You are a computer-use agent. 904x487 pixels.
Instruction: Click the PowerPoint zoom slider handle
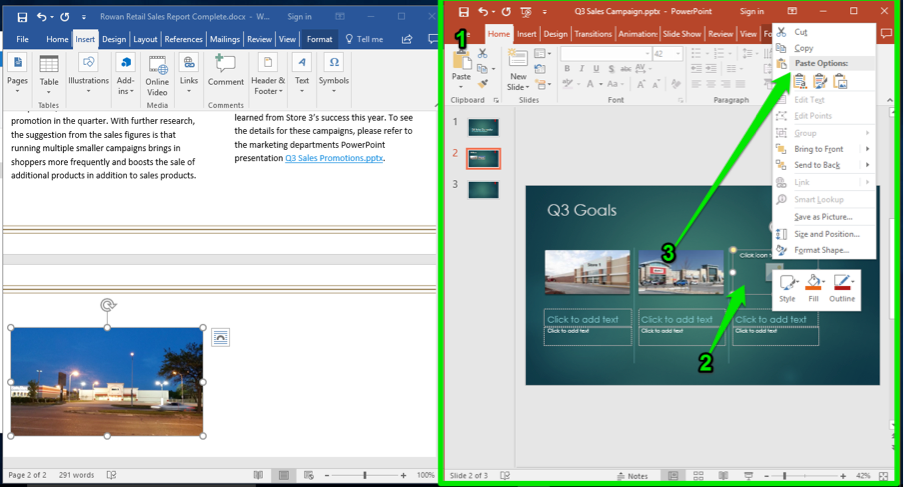click(x=785, y=476)
